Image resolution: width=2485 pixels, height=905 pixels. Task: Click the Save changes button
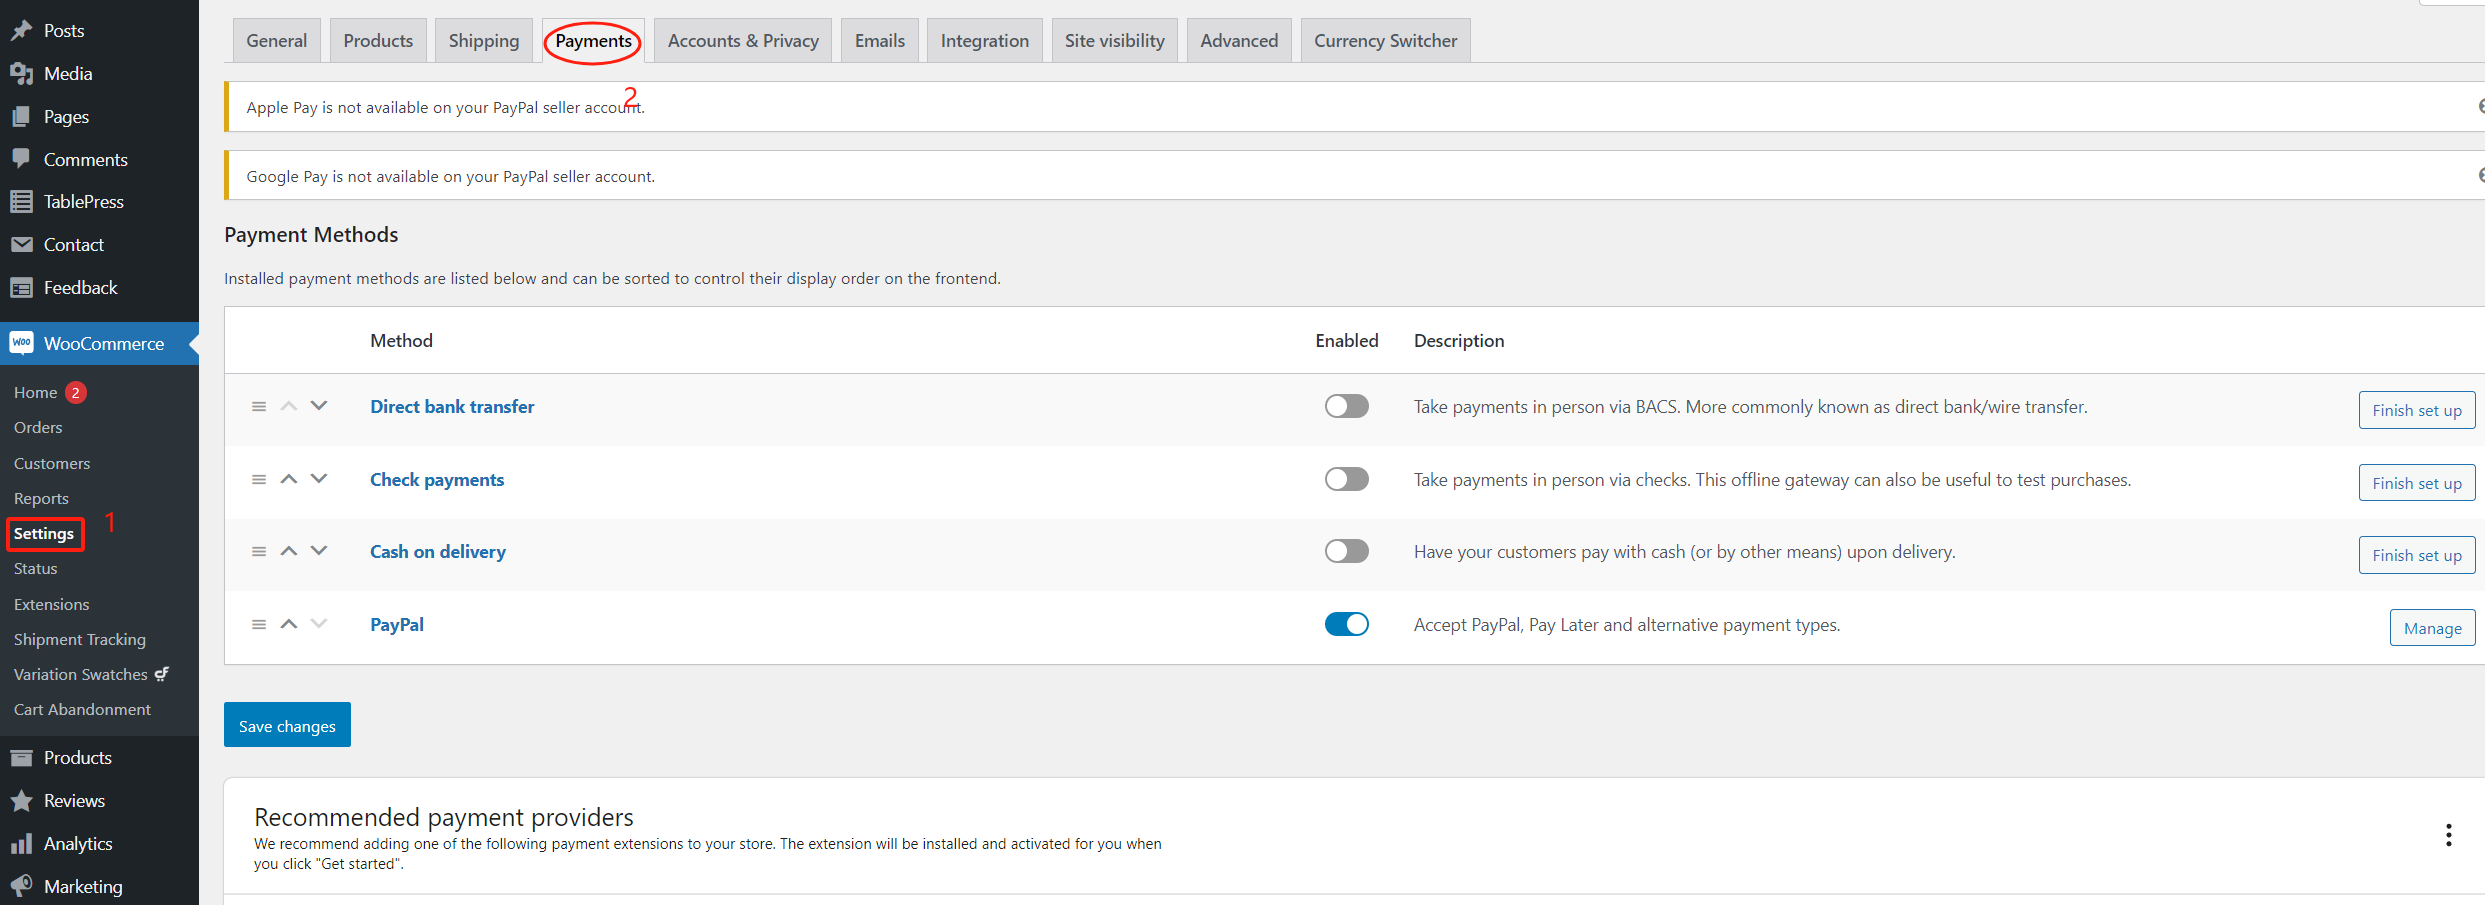coord(287,725)
